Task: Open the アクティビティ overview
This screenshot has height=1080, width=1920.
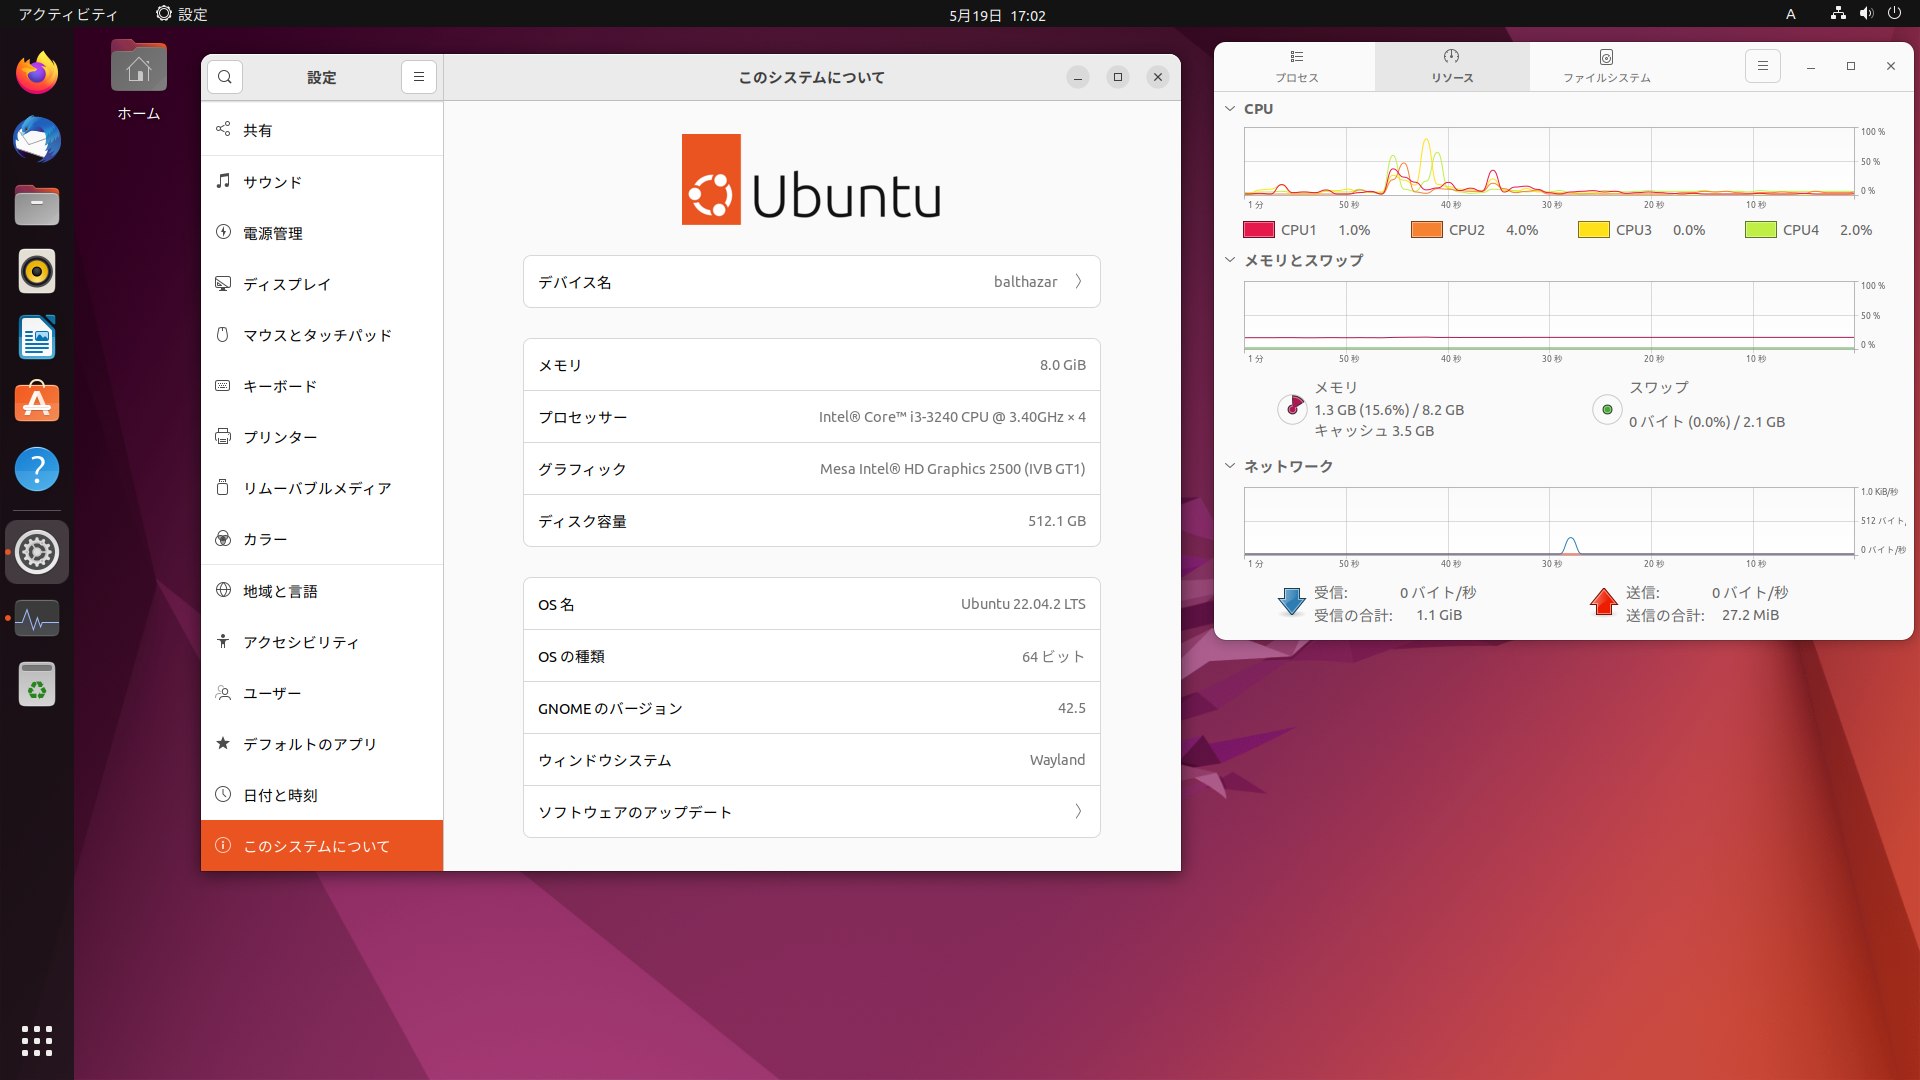Action: [x=68, y=14]
